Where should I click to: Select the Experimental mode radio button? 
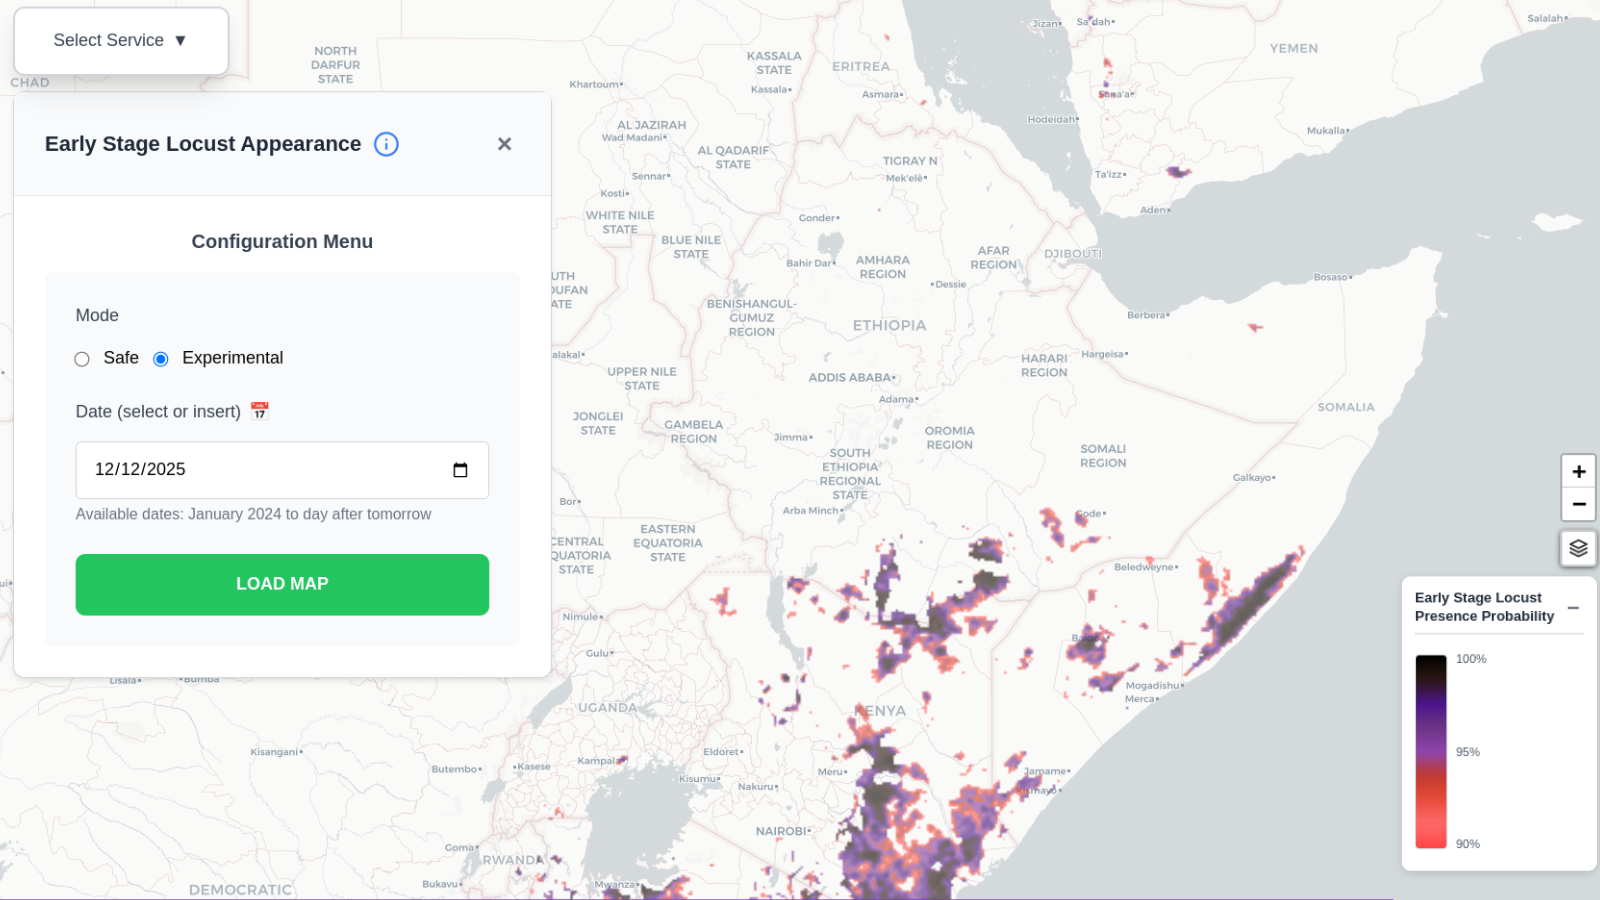coord(161,359)
